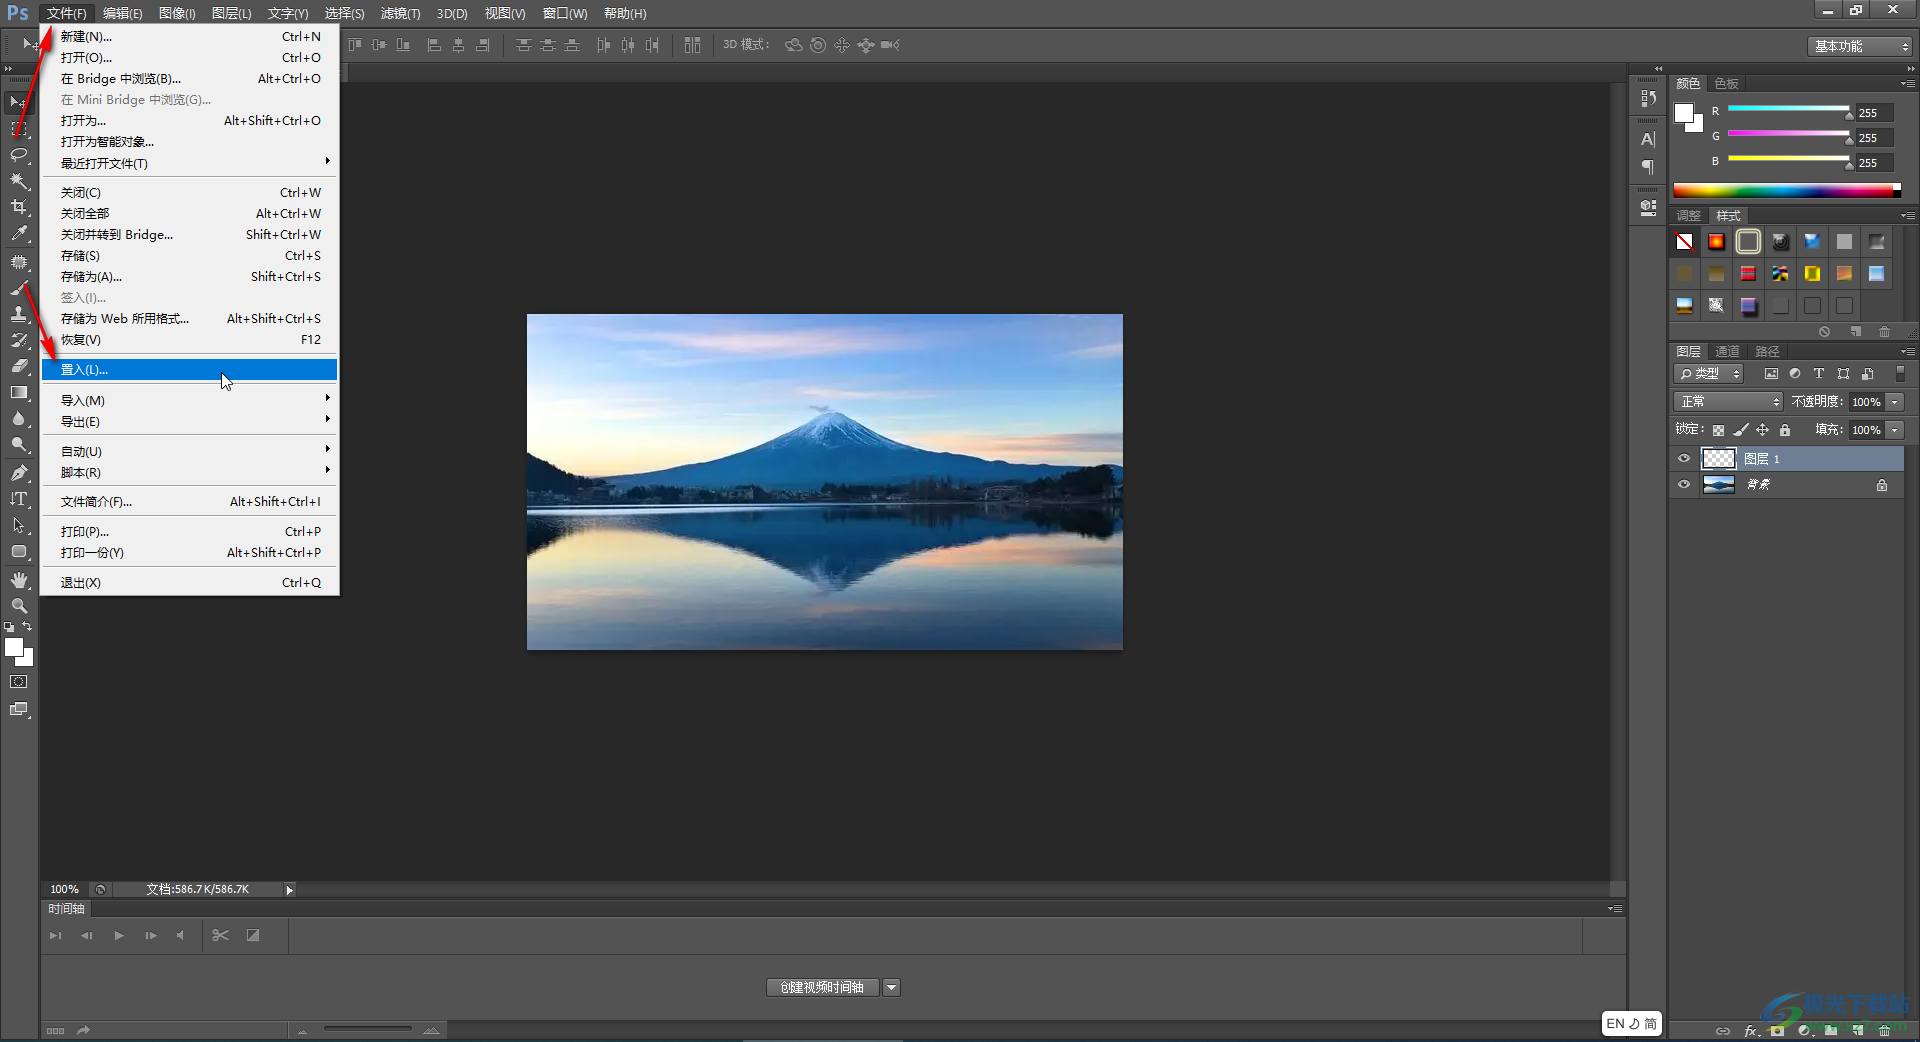The height and width of the screenshot is (1042, 1920).
Task: Switch to the 调整 tab
Action: (1688, 215)
